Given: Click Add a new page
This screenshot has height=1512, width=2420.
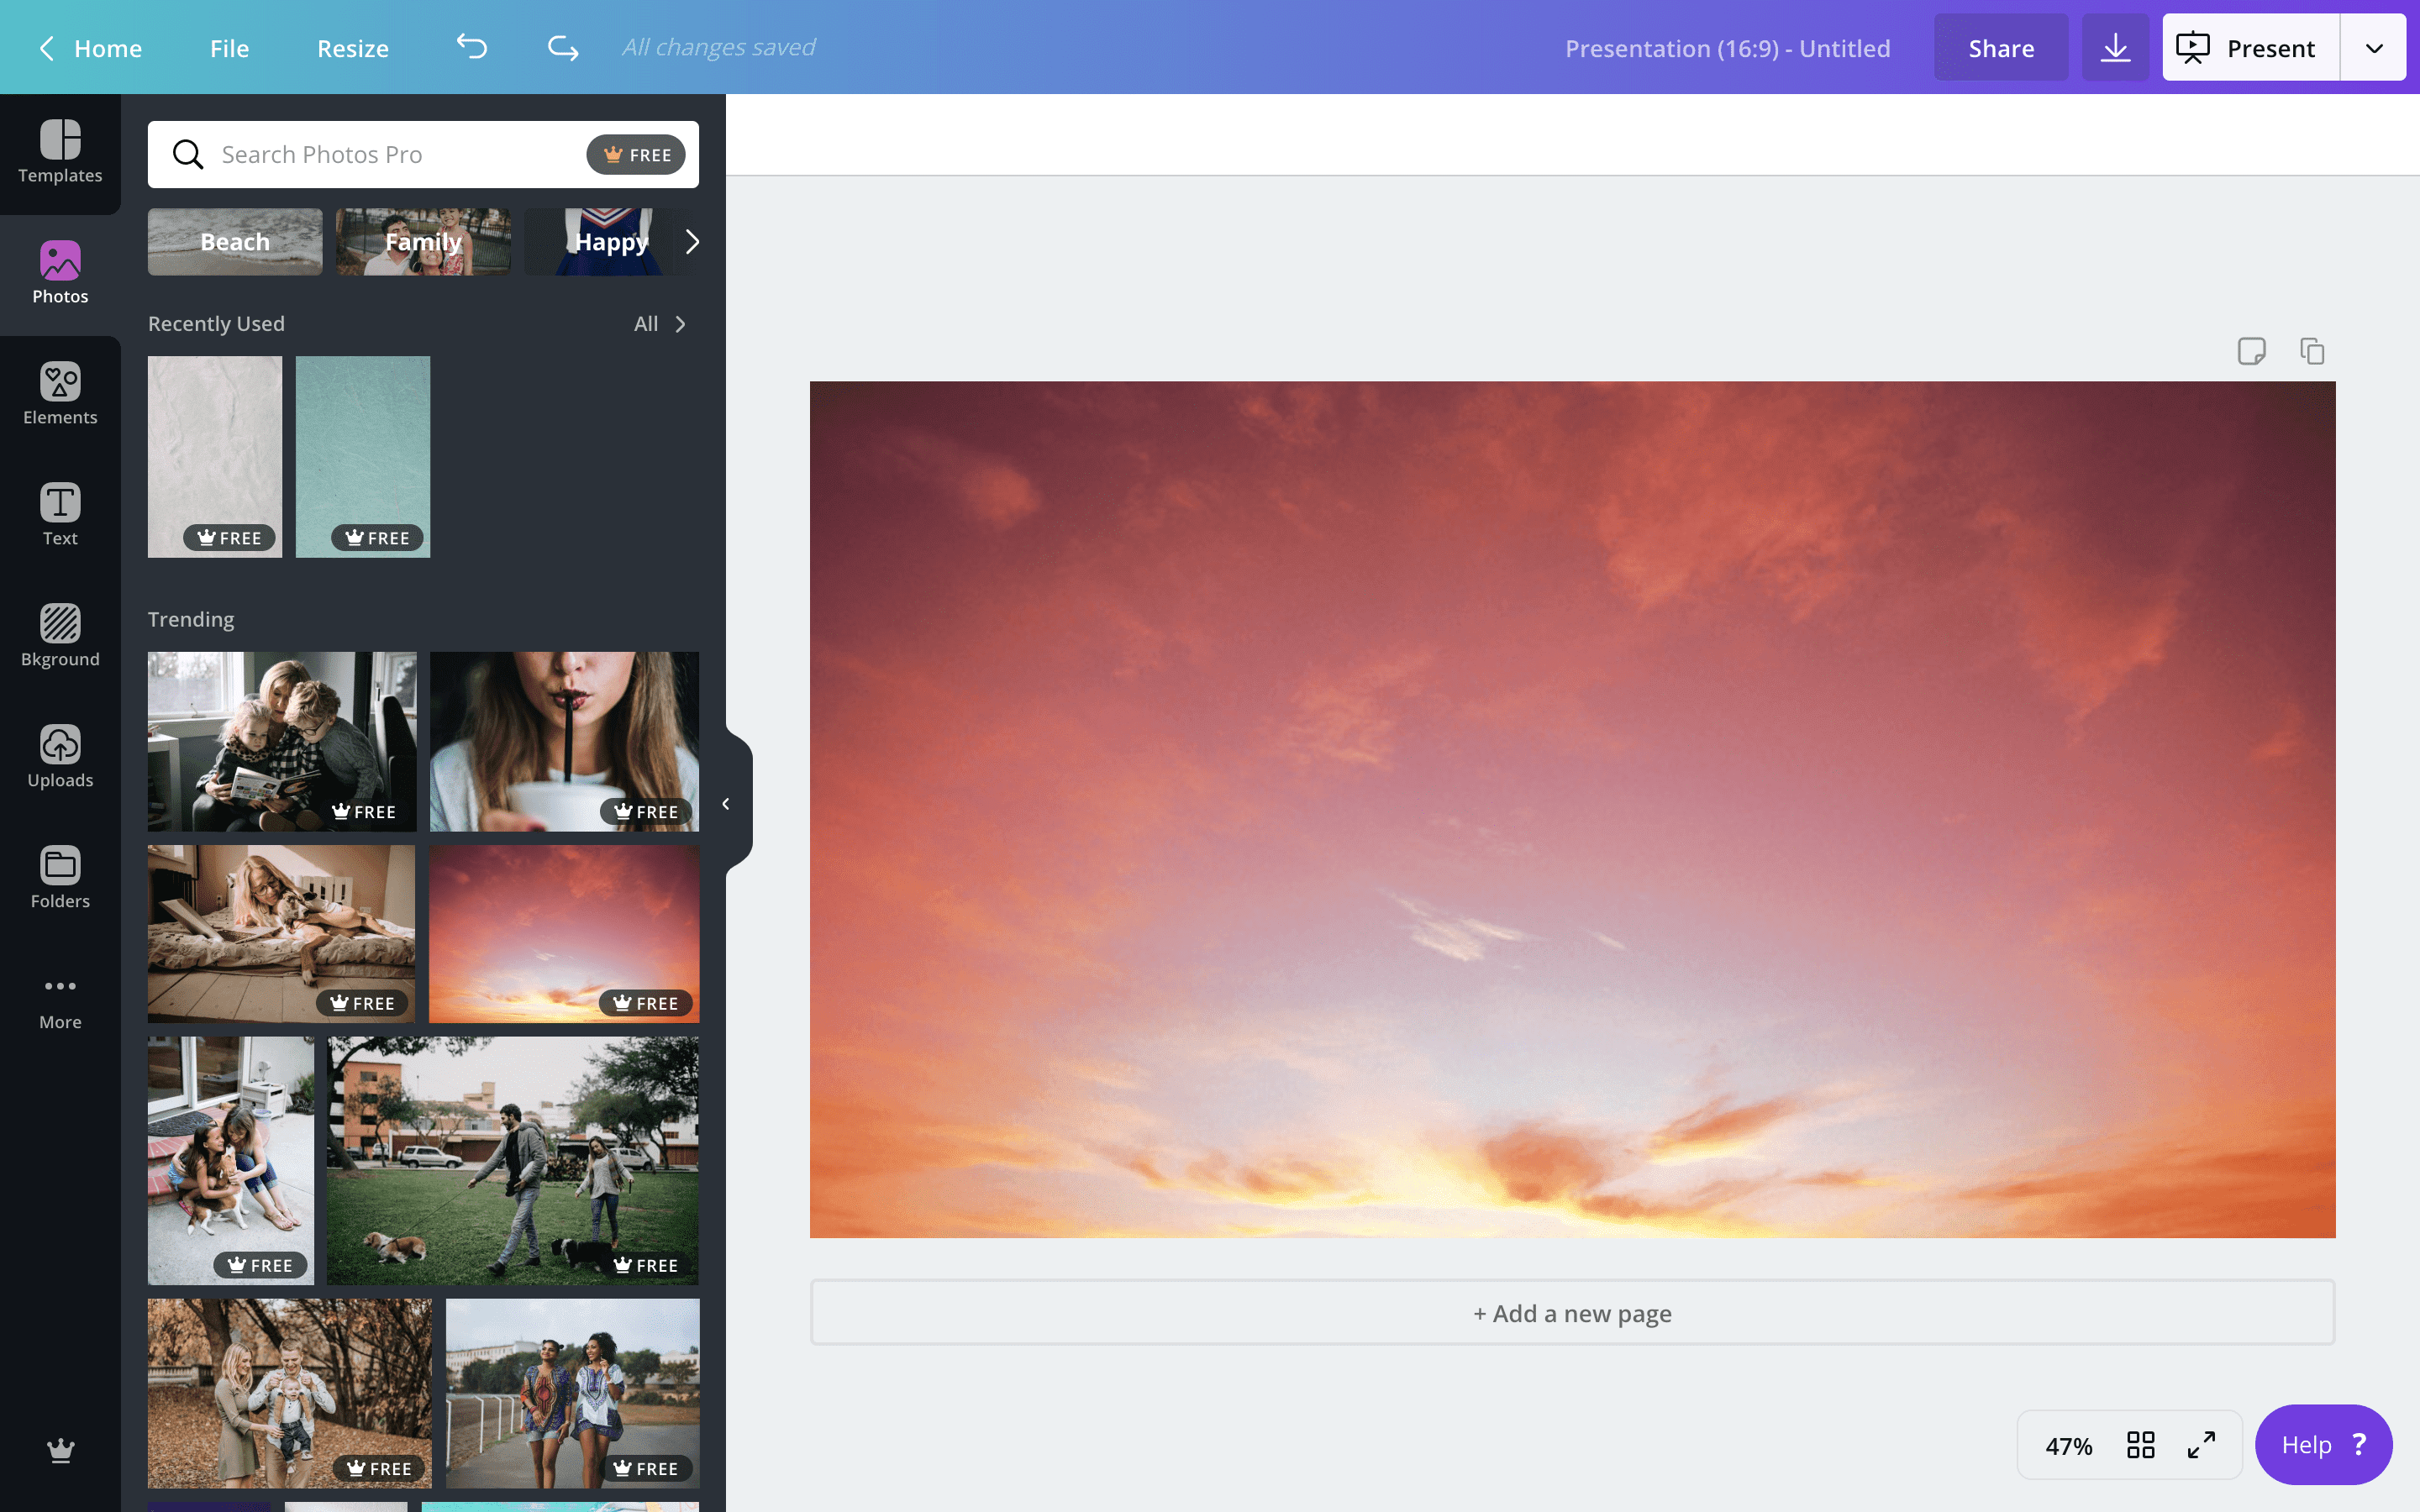Looking at the screenshot, I should 1571,1313.
